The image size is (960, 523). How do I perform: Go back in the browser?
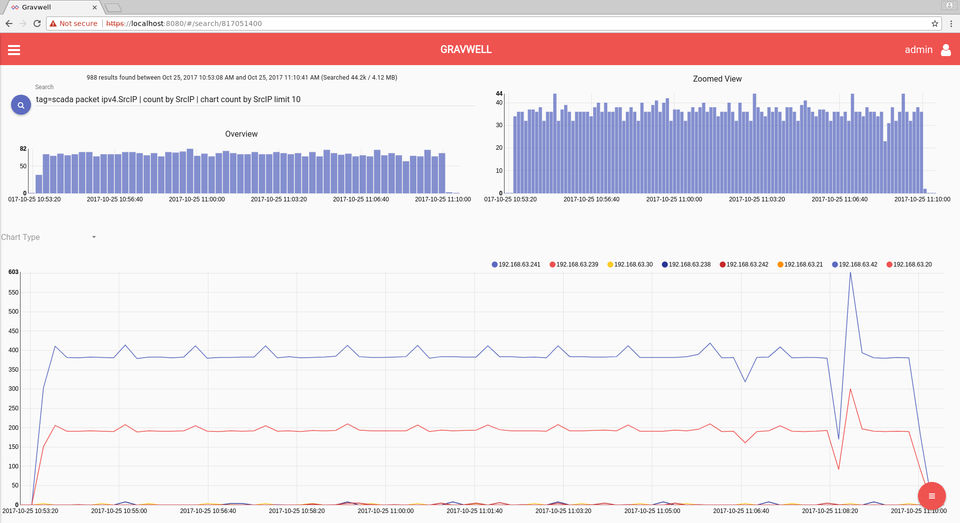click(9, 23)
